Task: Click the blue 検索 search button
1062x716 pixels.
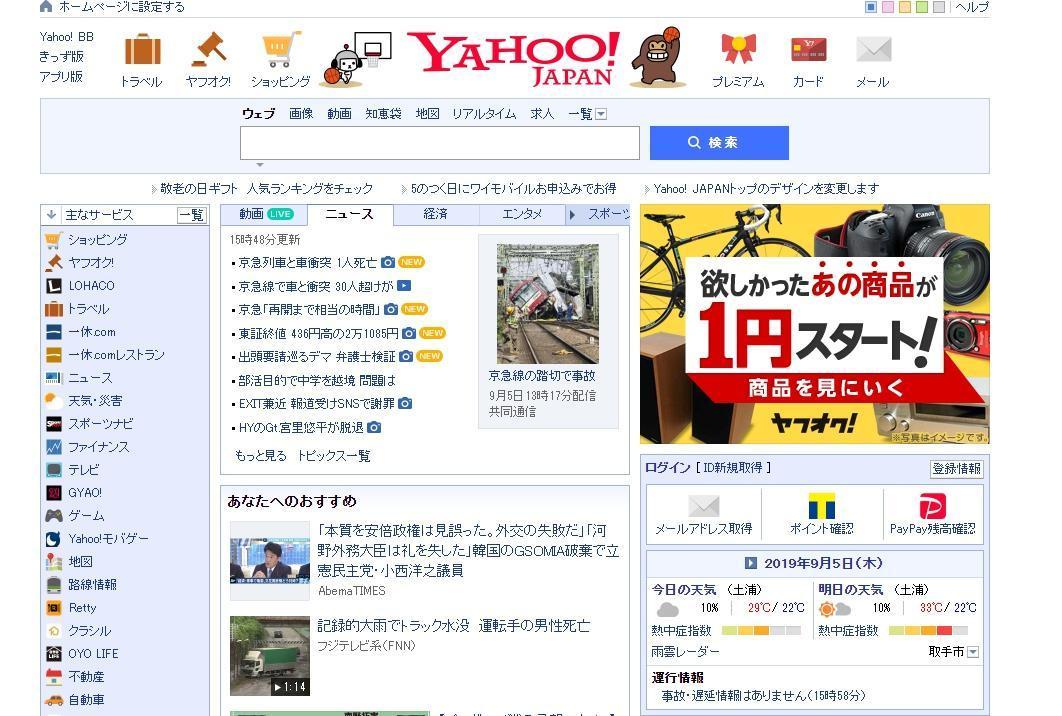Action: [x=719, y=143]
